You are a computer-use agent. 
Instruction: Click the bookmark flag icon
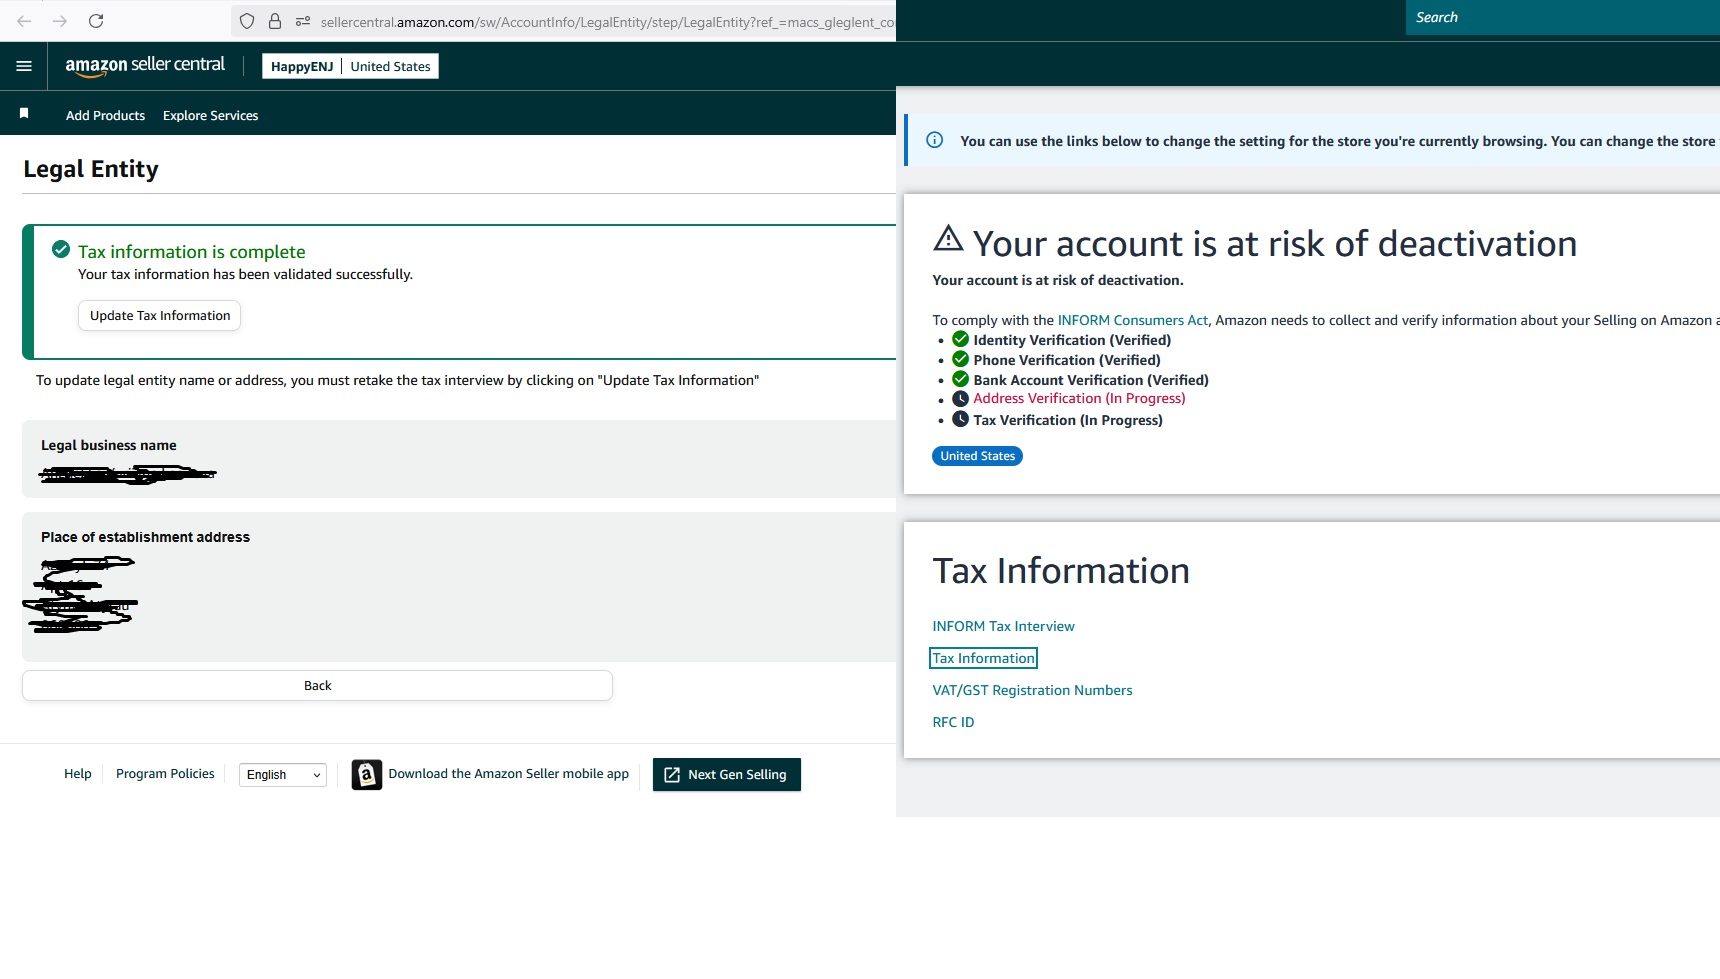coord(24,114)
